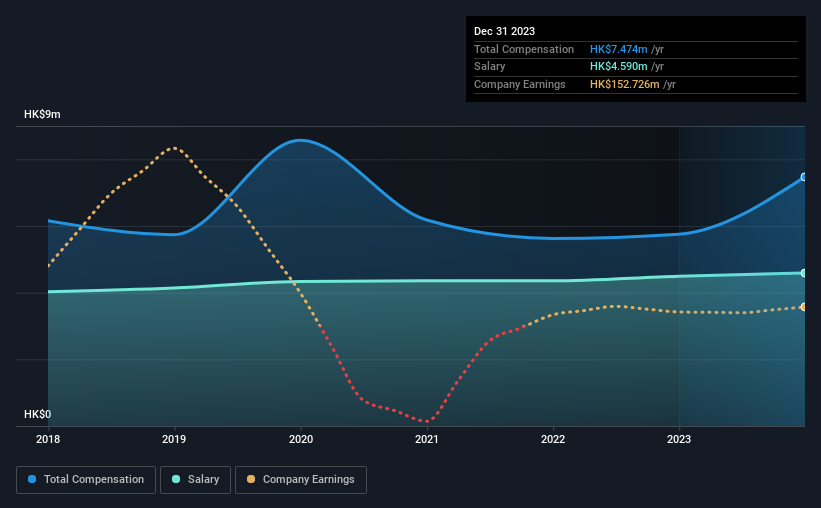Click the Salary row label in tooltip
The width and height of the screenshot is (821, 508).
pos(490,67)
